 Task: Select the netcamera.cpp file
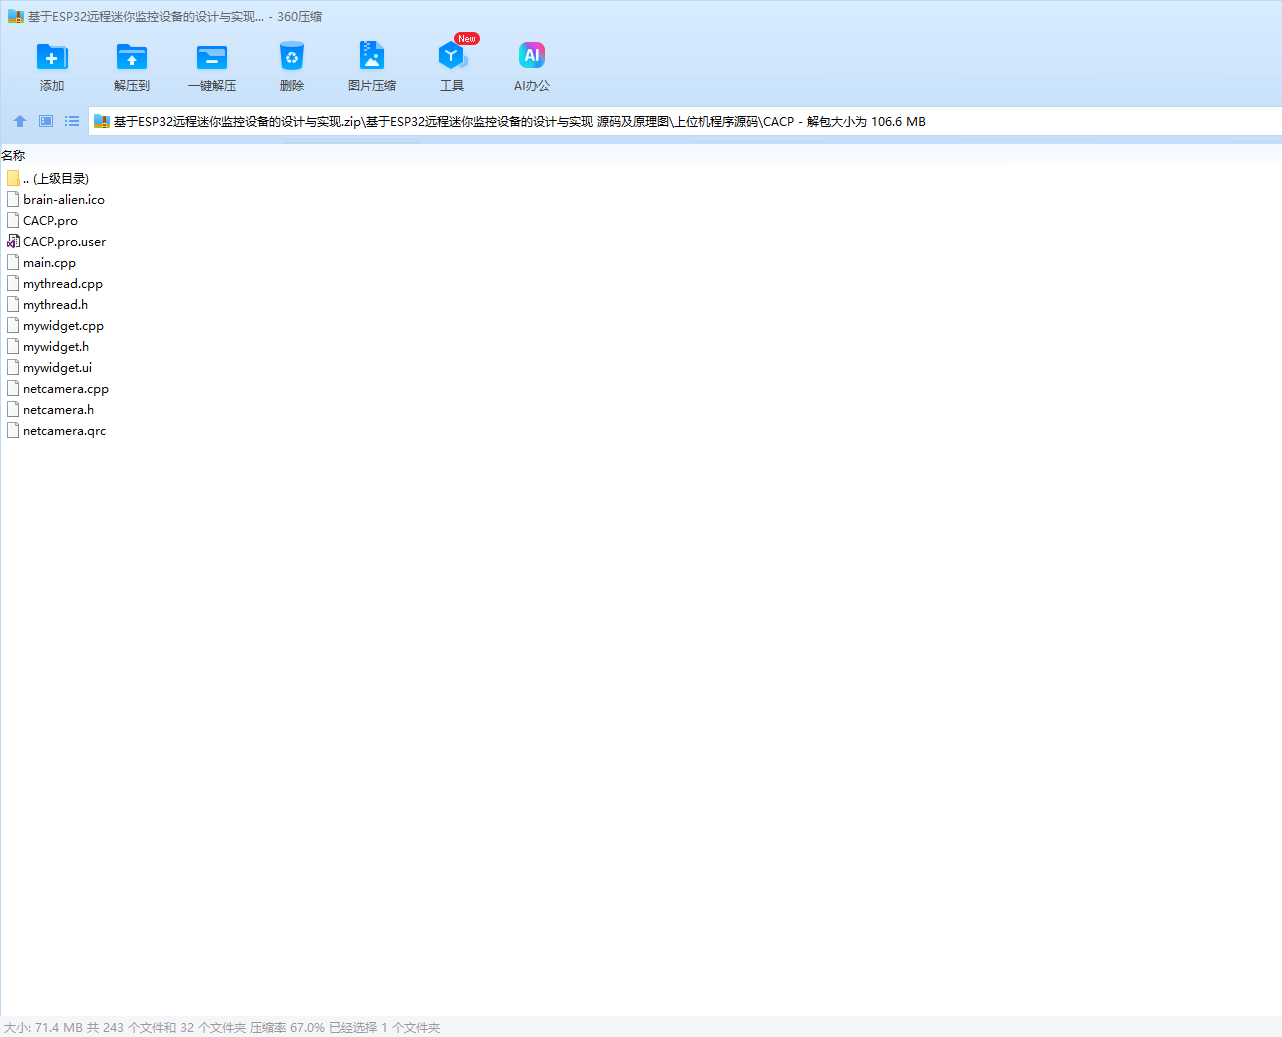(66, 389)
